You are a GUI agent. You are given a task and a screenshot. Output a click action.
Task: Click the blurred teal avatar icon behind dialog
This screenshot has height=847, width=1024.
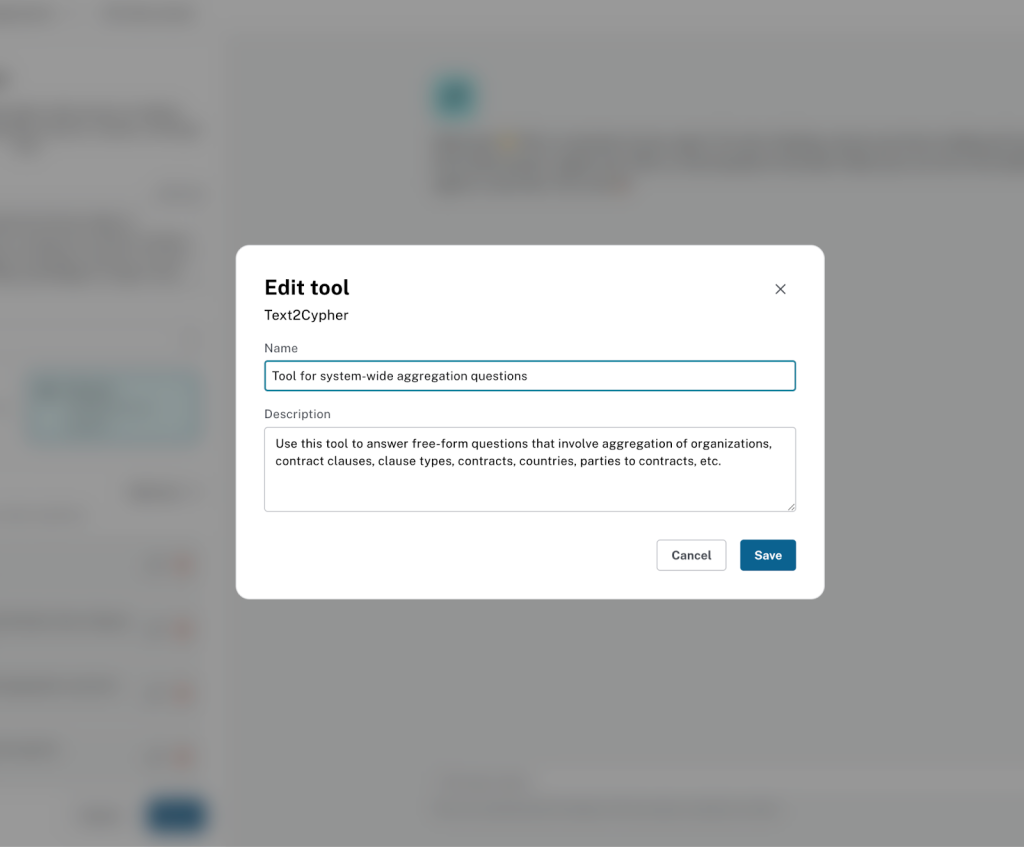tap(455, 97)
